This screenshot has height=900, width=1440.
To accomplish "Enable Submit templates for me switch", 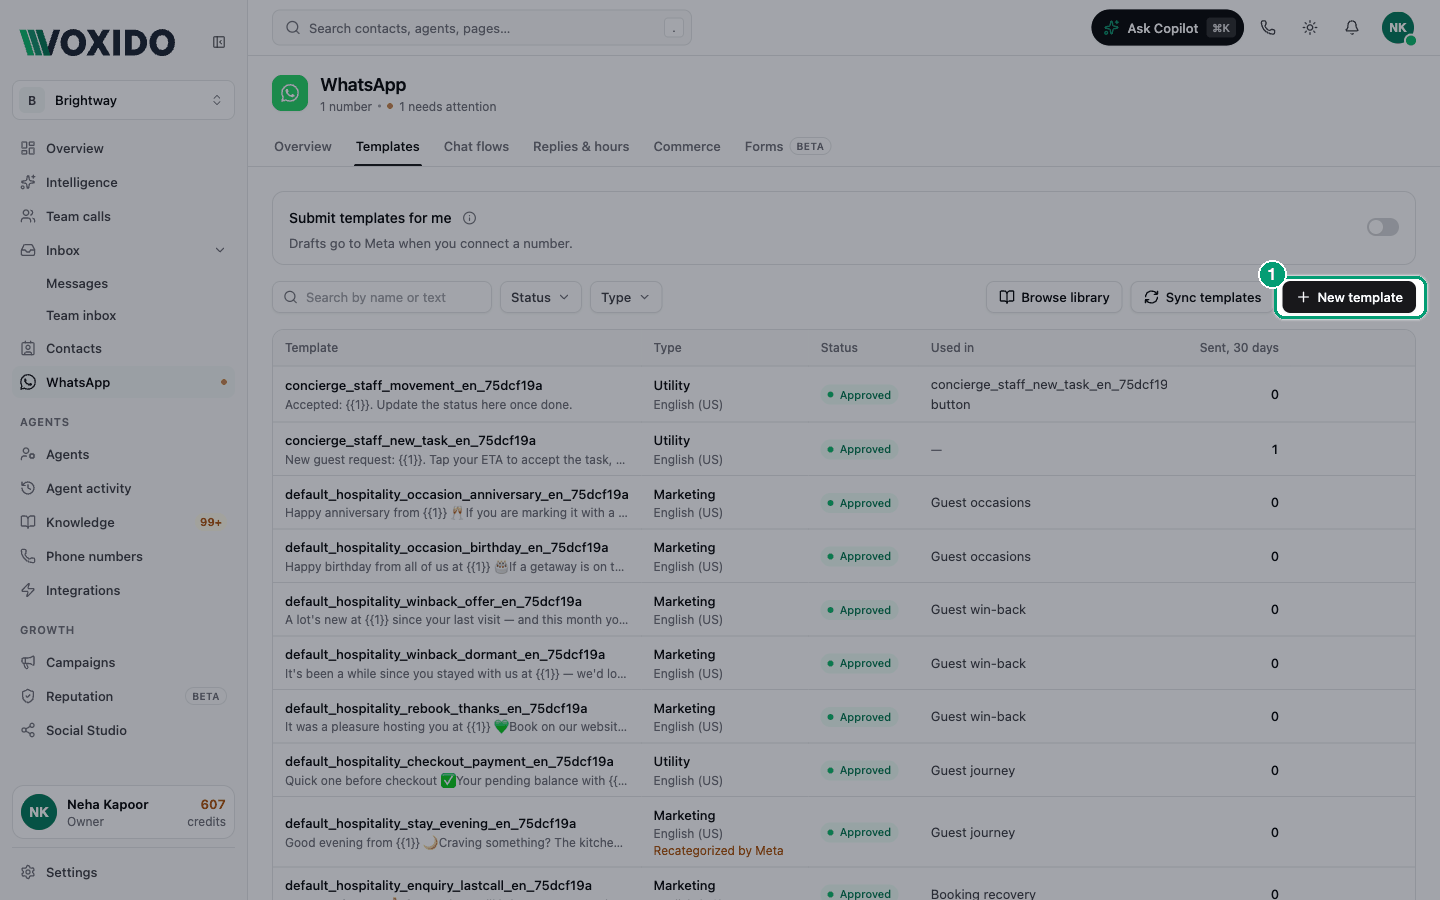I will pyautogui.click(x=1383, y=227).
